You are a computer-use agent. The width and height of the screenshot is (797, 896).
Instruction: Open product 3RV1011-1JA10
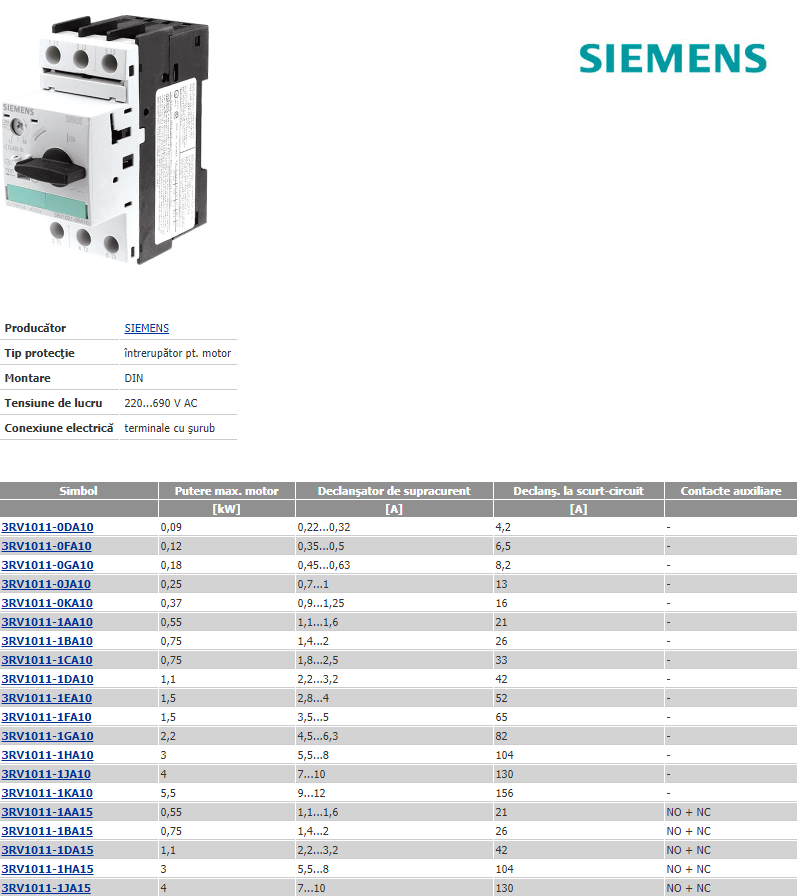click(46, 774)
